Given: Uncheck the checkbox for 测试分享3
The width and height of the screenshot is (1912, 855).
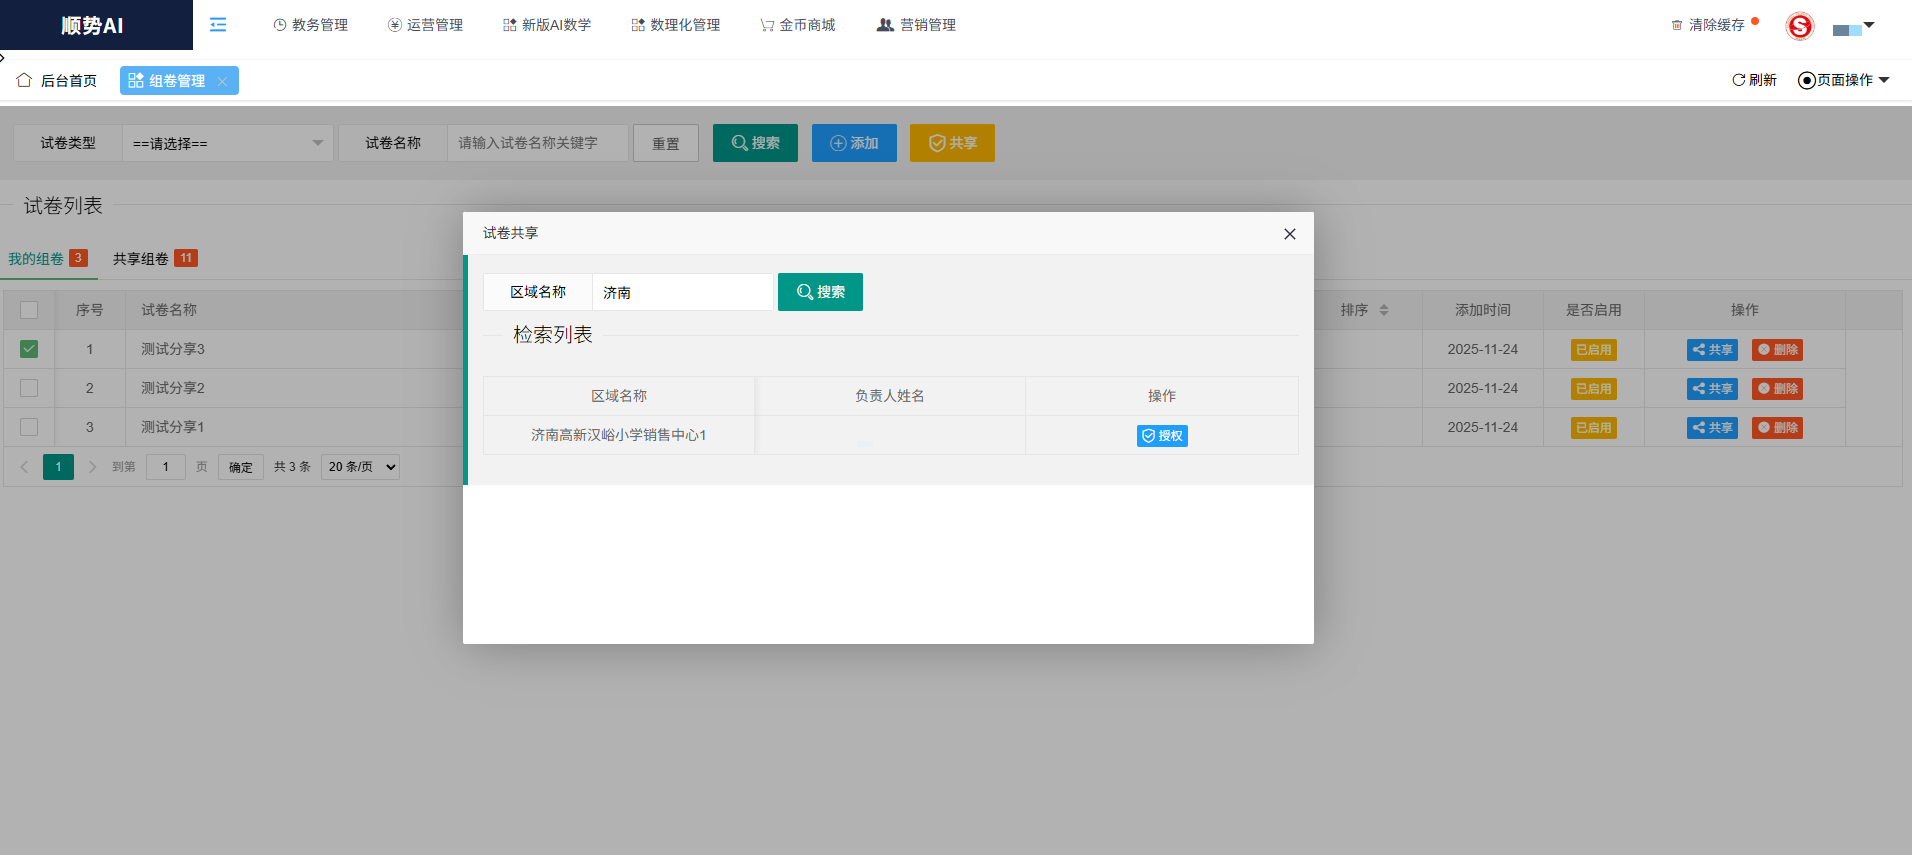Looking at the screenshot, I should pos(29,349).
